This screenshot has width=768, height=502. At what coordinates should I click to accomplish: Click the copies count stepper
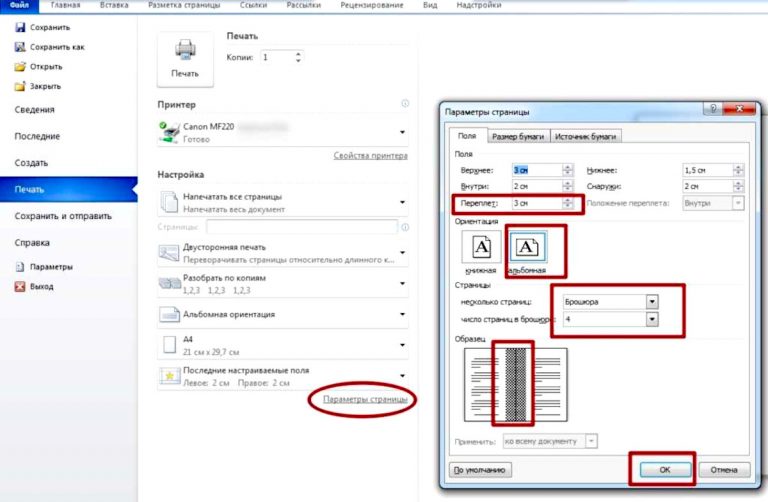(x=298, y=57)
